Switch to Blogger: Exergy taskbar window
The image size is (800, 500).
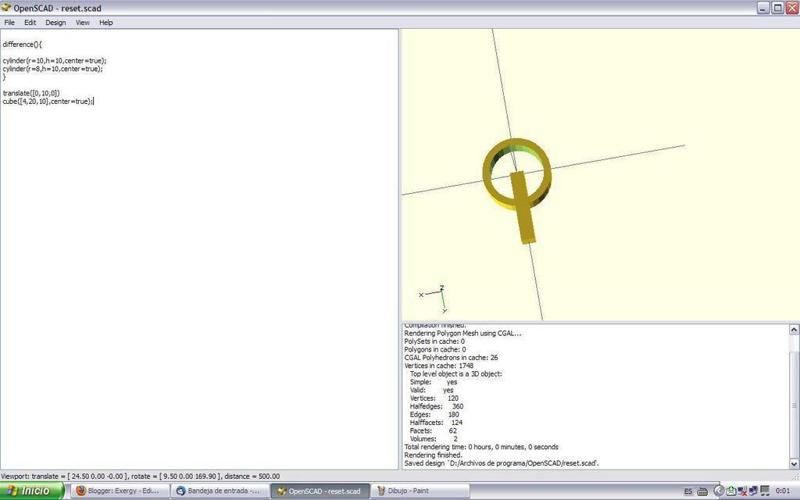[x=119, y=491]
